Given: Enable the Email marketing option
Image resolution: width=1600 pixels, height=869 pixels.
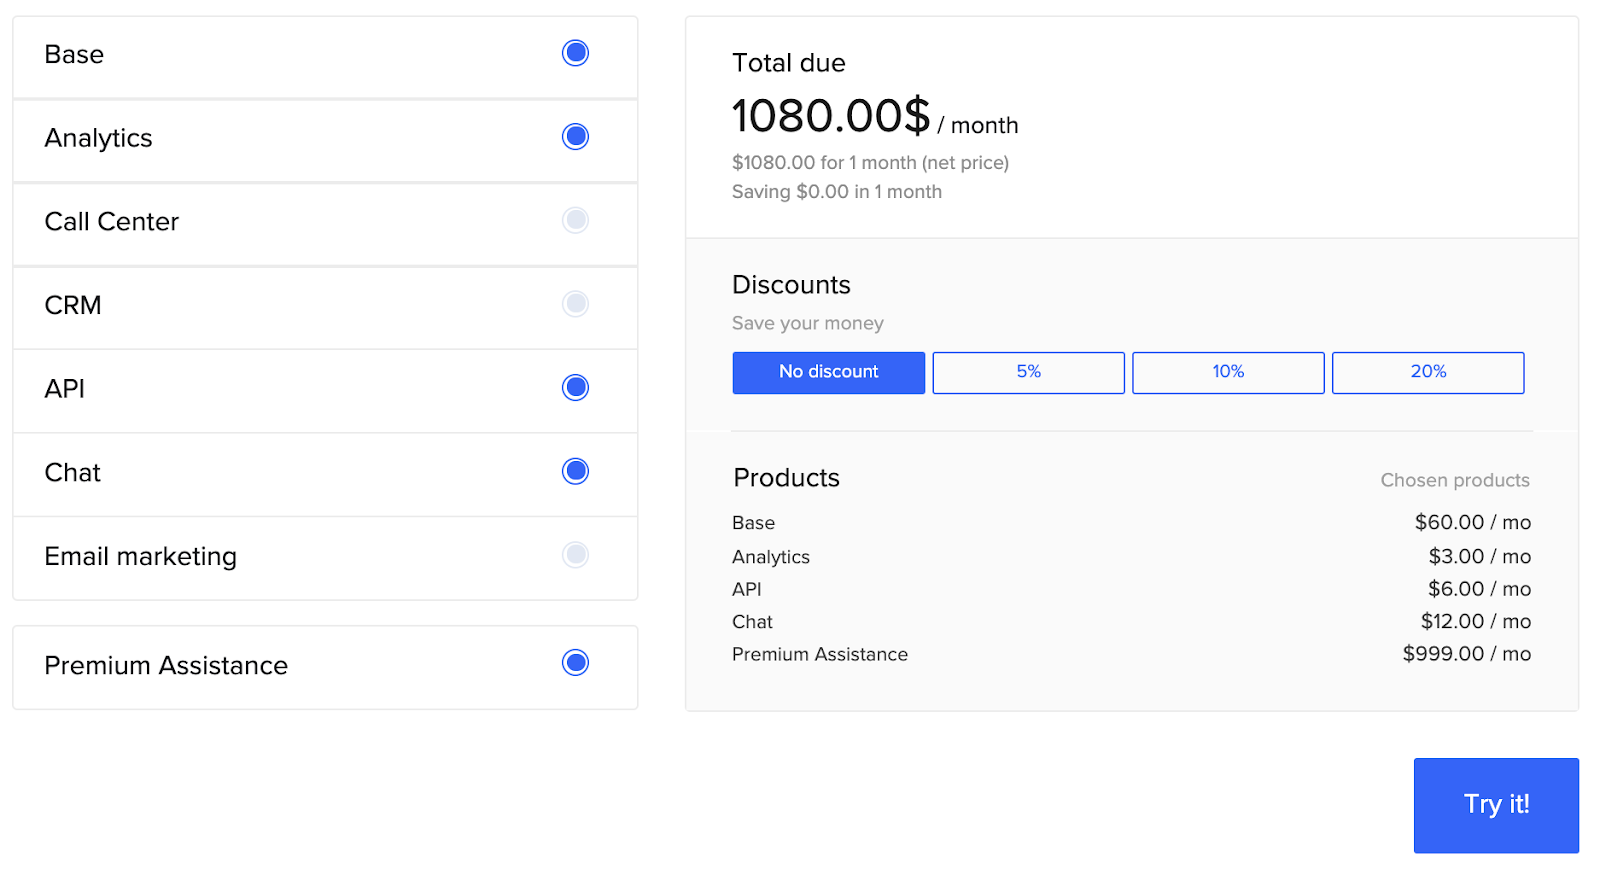Looking at the screenshot, I should pyautogui.click(x=575, y=554).
